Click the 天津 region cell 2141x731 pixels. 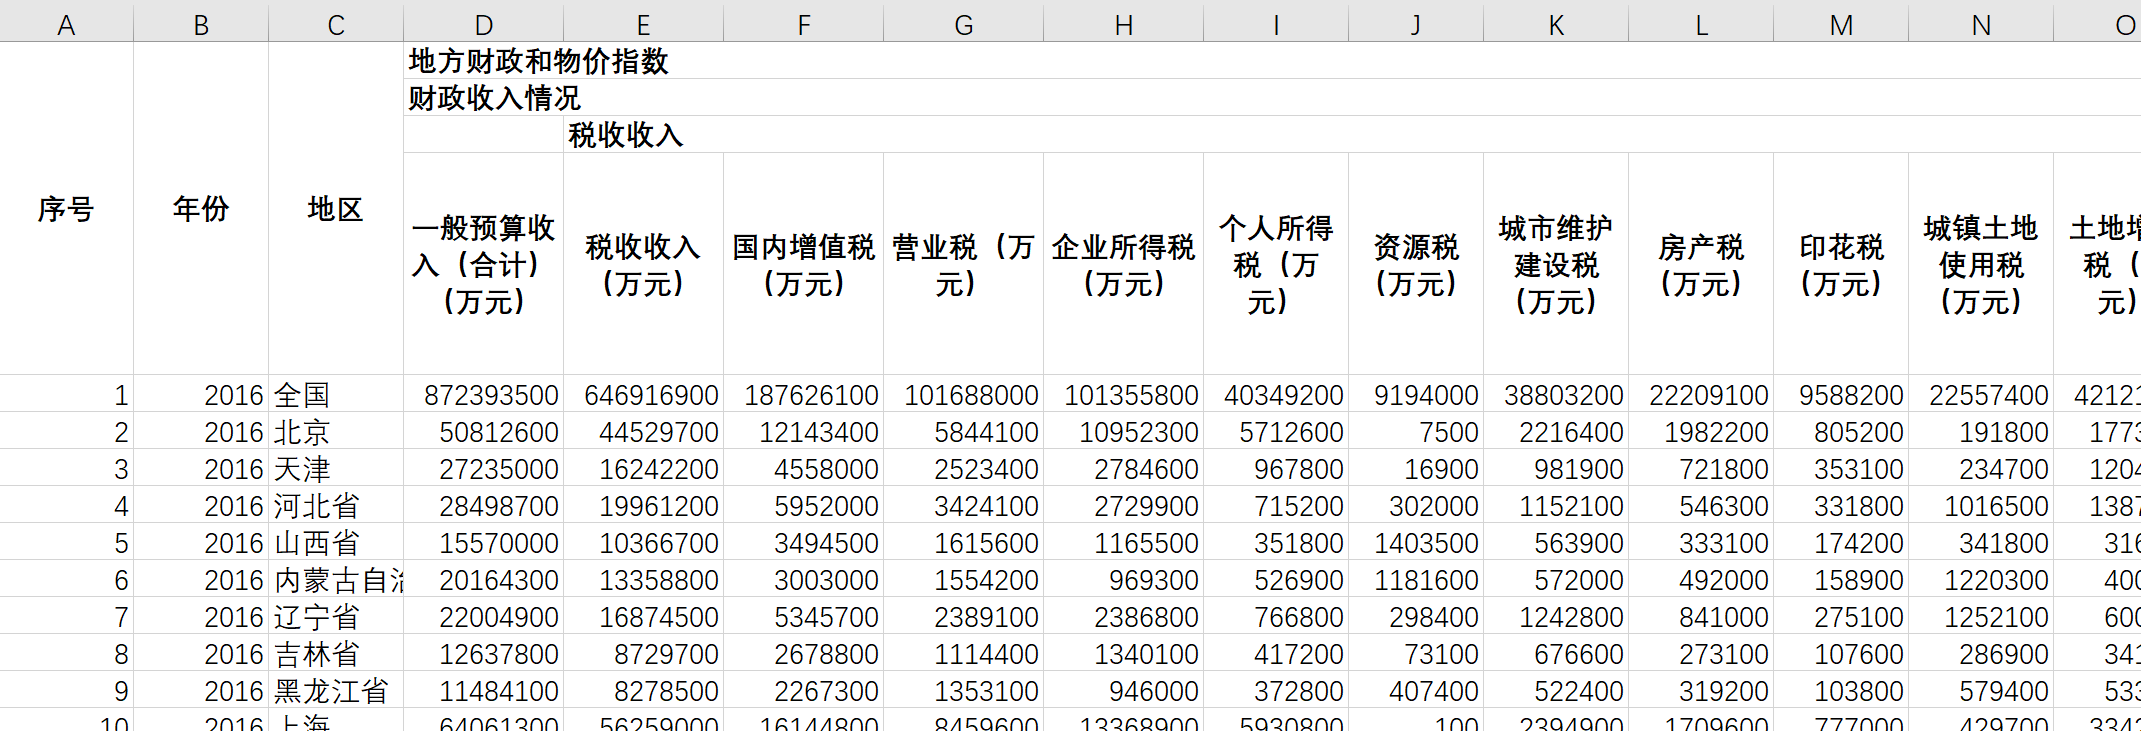click(x=336, y=469)
